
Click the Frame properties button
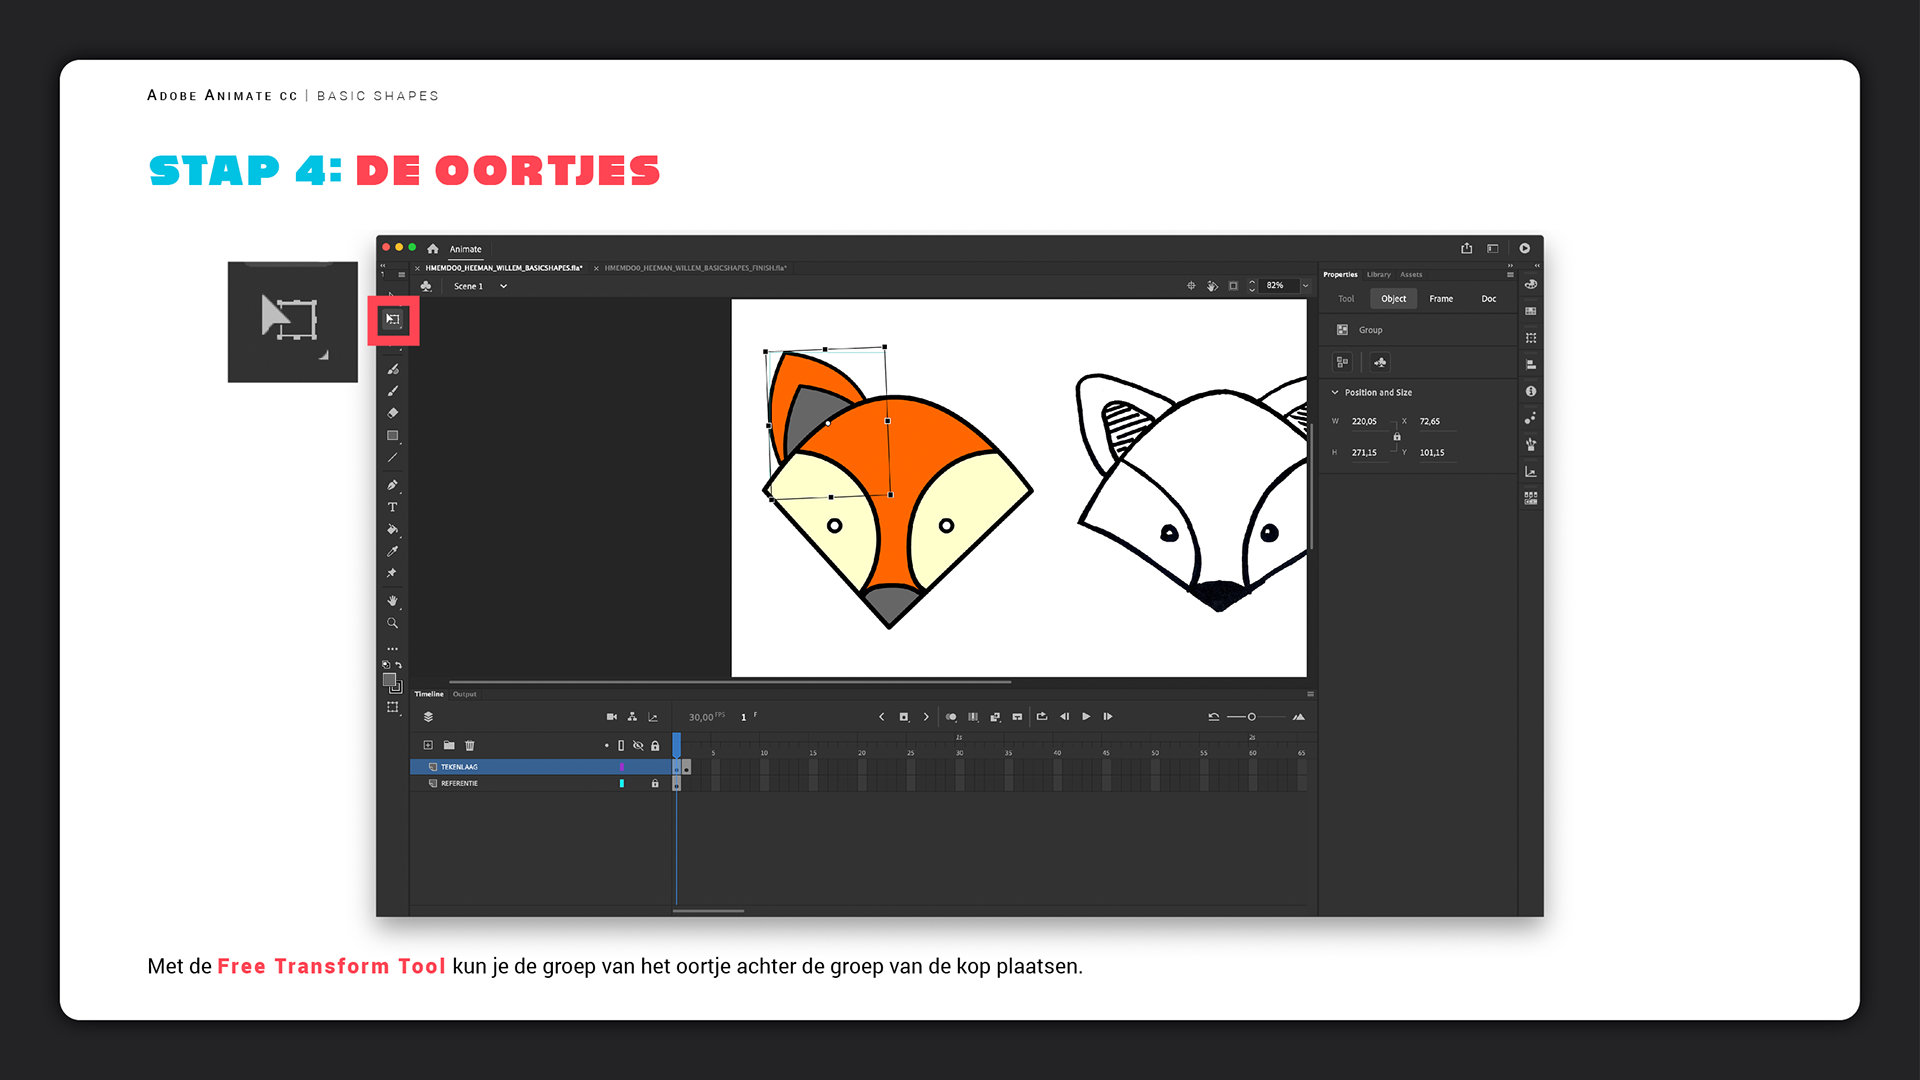pyautogui.click(x=1441, y=299)
